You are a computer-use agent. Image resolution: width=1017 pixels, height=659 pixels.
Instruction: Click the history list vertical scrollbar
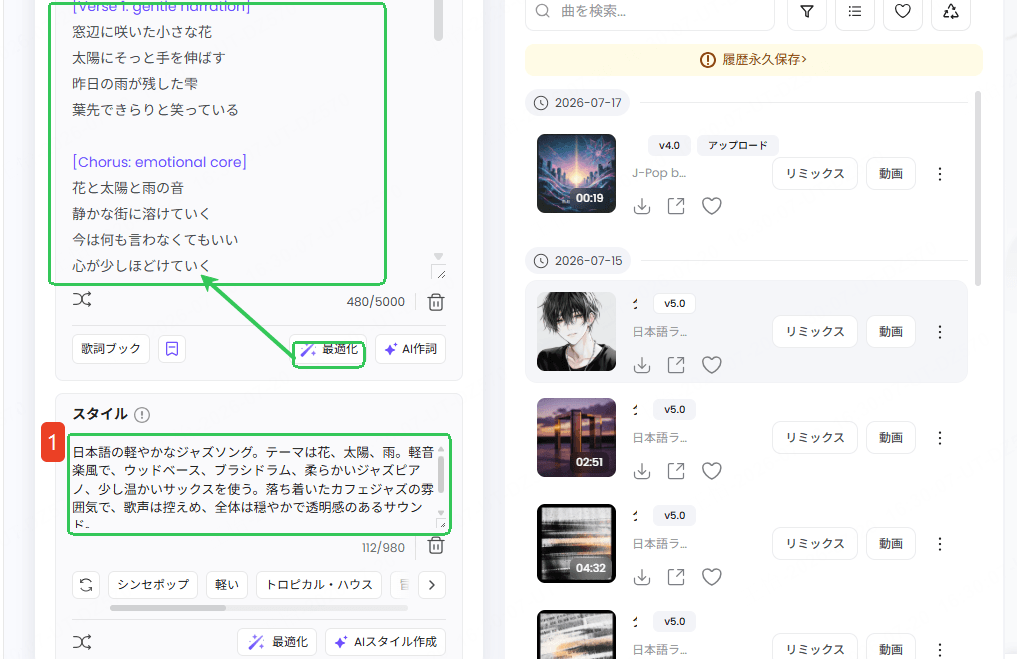point(978,188)
